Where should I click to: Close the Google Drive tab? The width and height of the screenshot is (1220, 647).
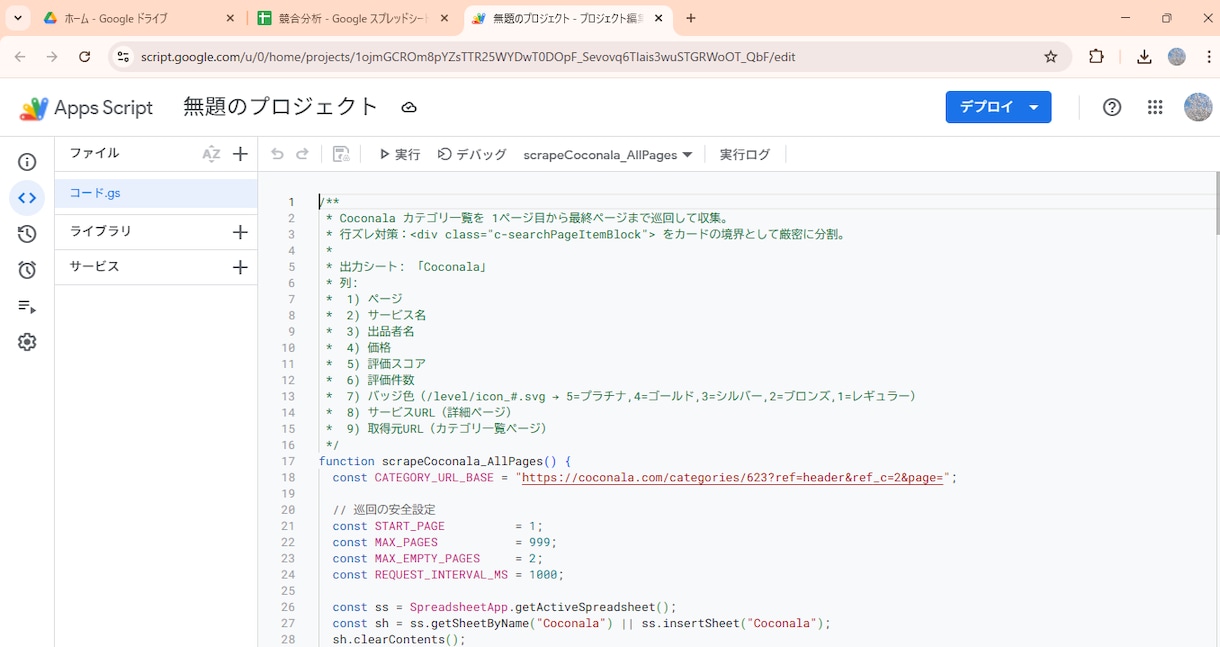click(230, 18)
